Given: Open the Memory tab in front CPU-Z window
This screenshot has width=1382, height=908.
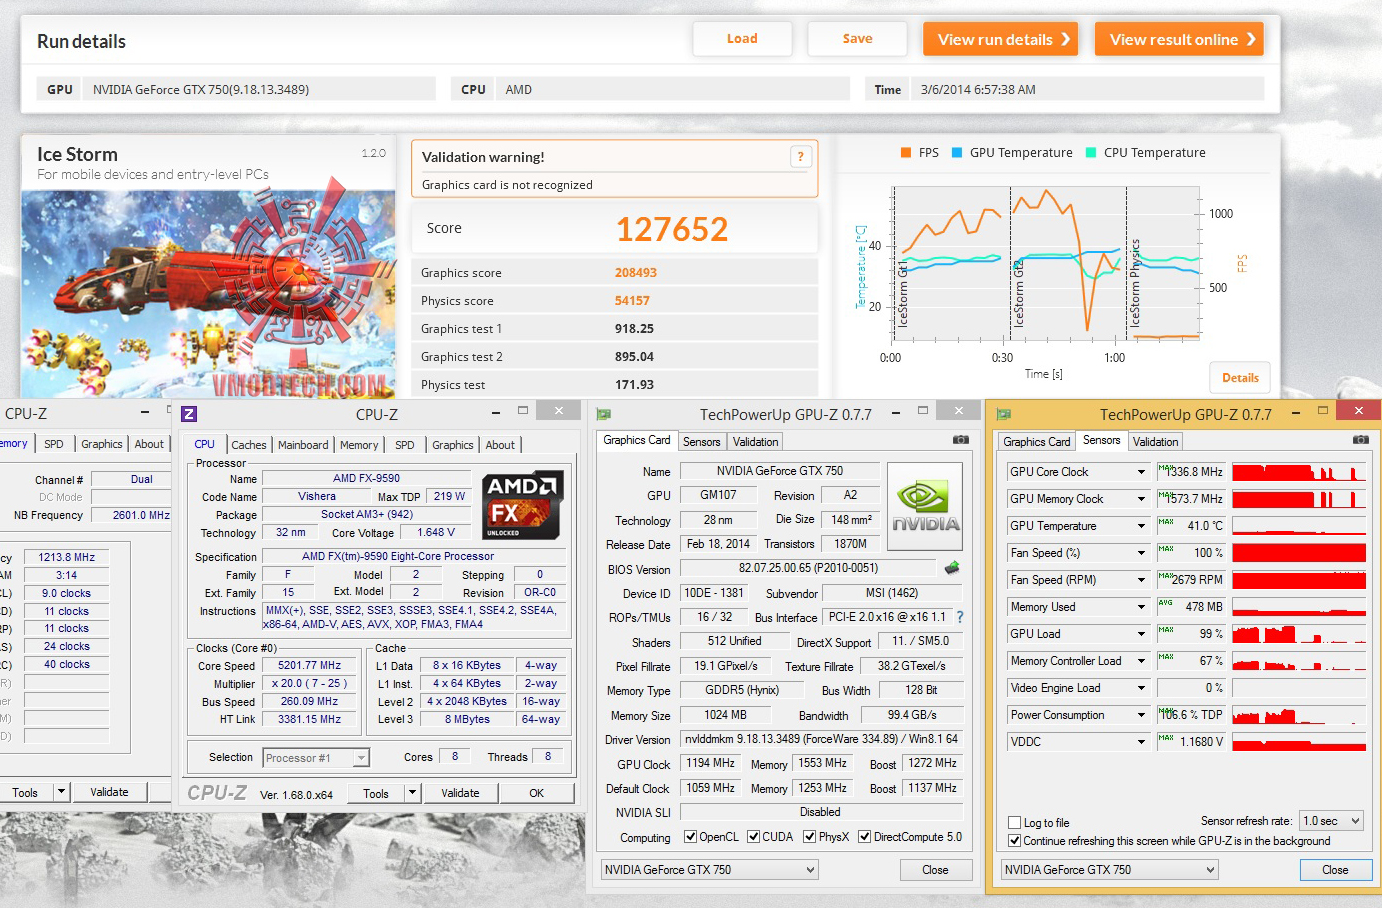Looking at the screenshot, I should 359,445.
